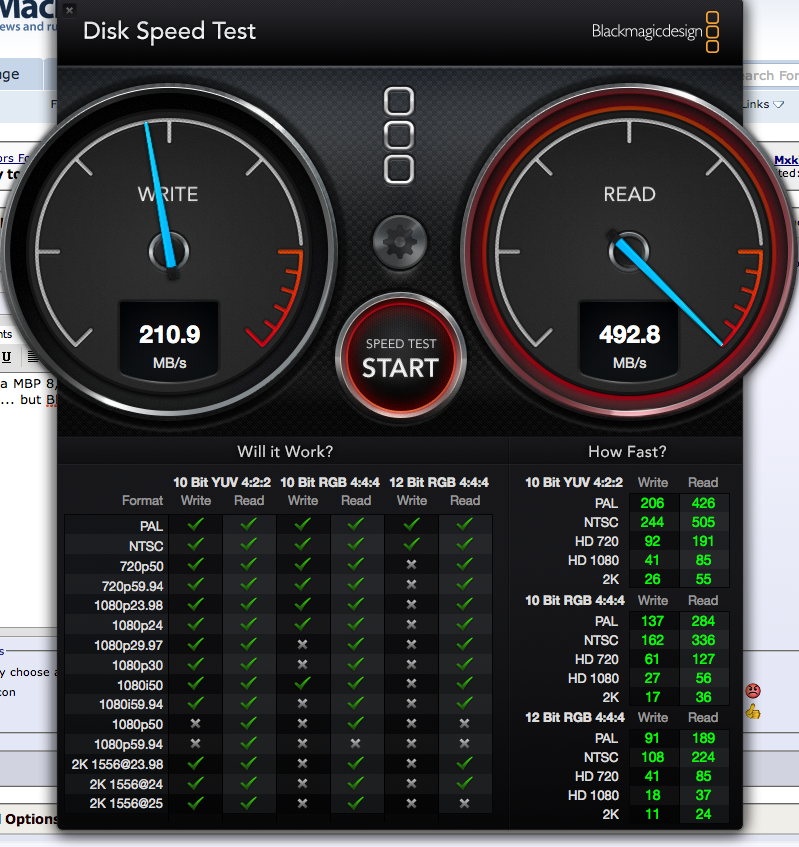Click the 2K 1556@24 format row label
Screen dimensions: 799x847
[126, 784]
